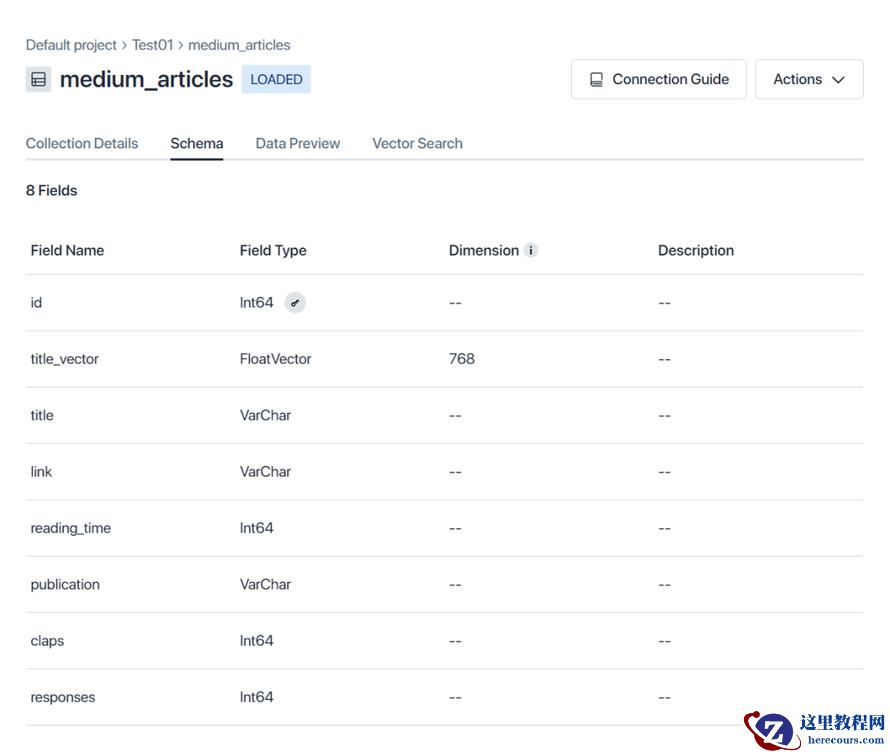Click the LOADED status badge
The image size is (890, 752).
click(276, 79)
